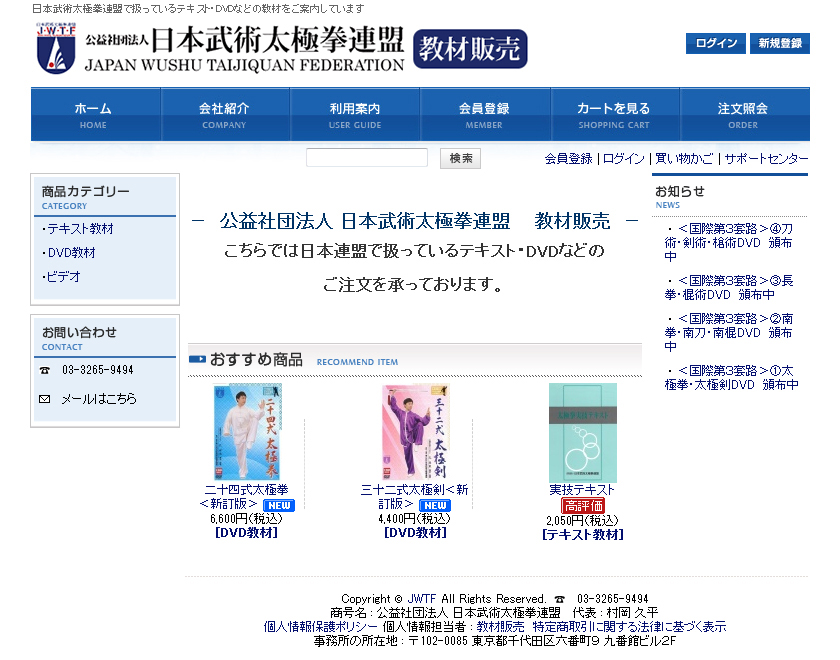Click the ログイン link below navigation
This screenshot has height=660, width=840.
pos(624,159)
